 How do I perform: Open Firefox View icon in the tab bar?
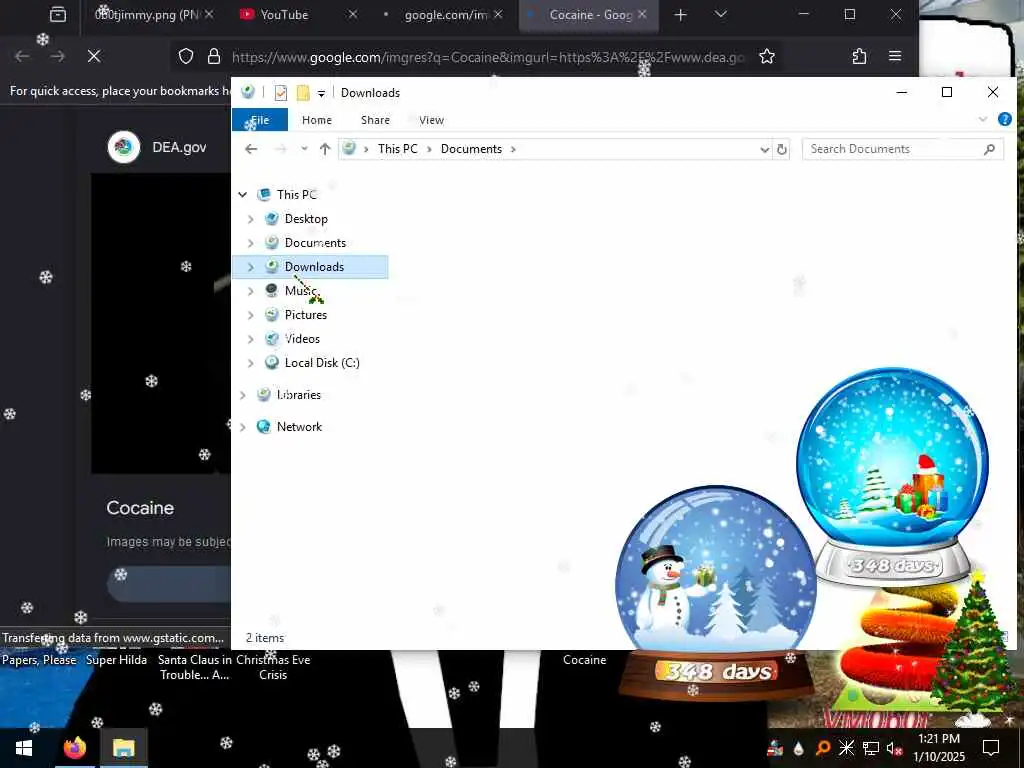[x=58, y=14]
